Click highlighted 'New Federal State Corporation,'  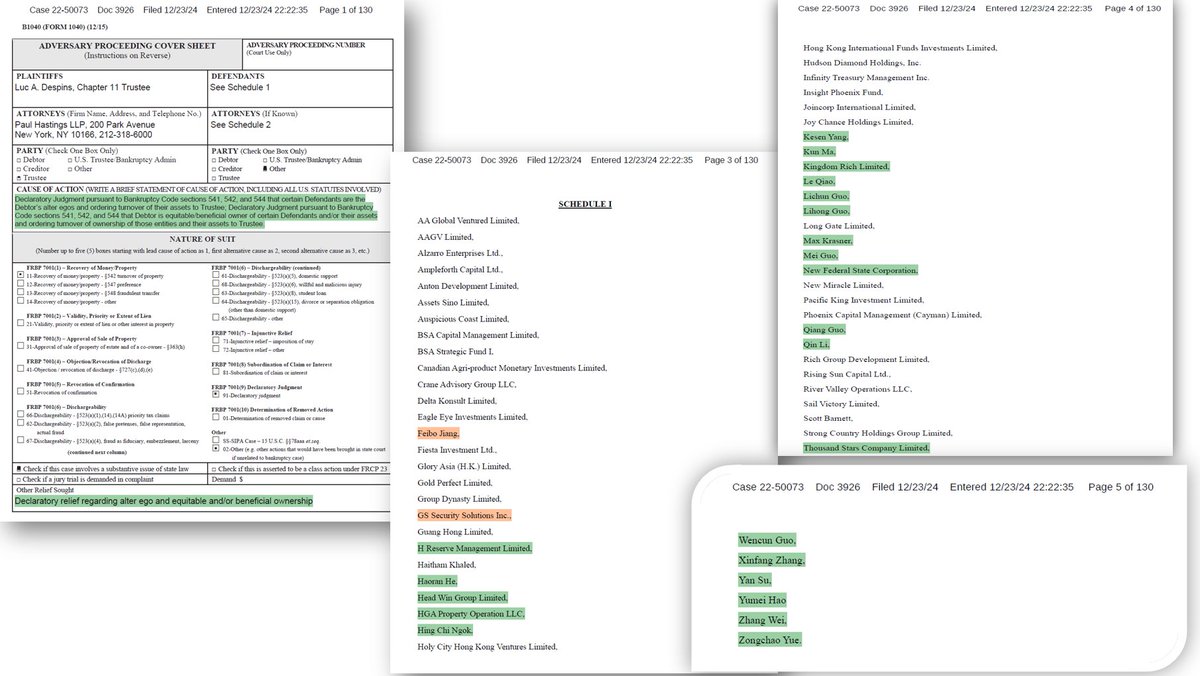point(860,270)
